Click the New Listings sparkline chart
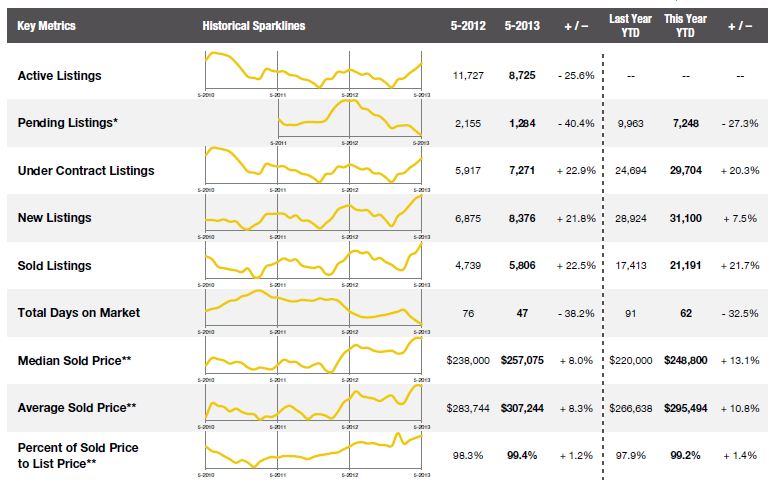This screenshot has height=487, width=774. pyautogui.click(x=313, y=213)
